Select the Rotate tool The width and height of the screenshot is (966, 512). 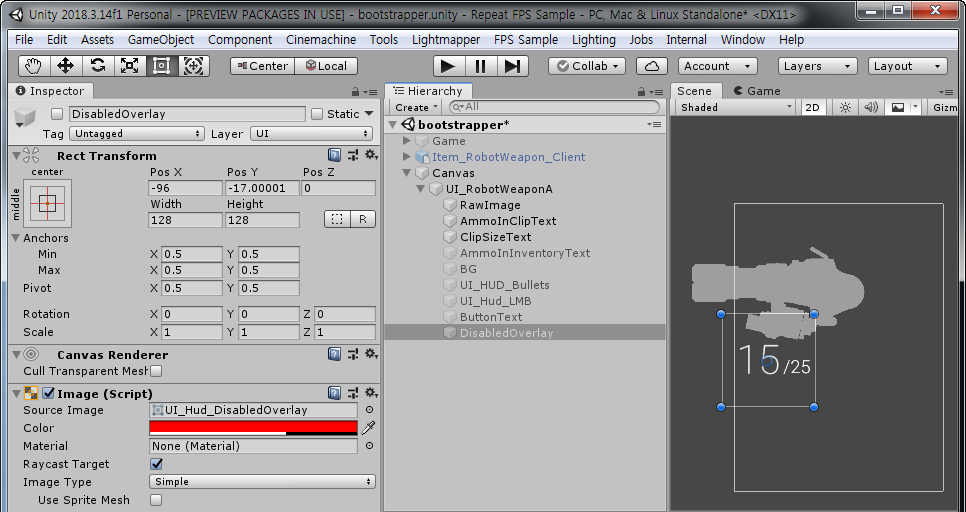click(97, 66)
